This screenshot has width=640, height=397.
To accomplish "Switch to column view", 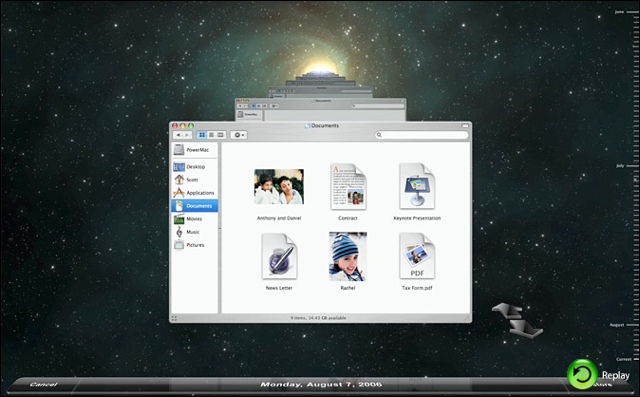I will [221, 135].
